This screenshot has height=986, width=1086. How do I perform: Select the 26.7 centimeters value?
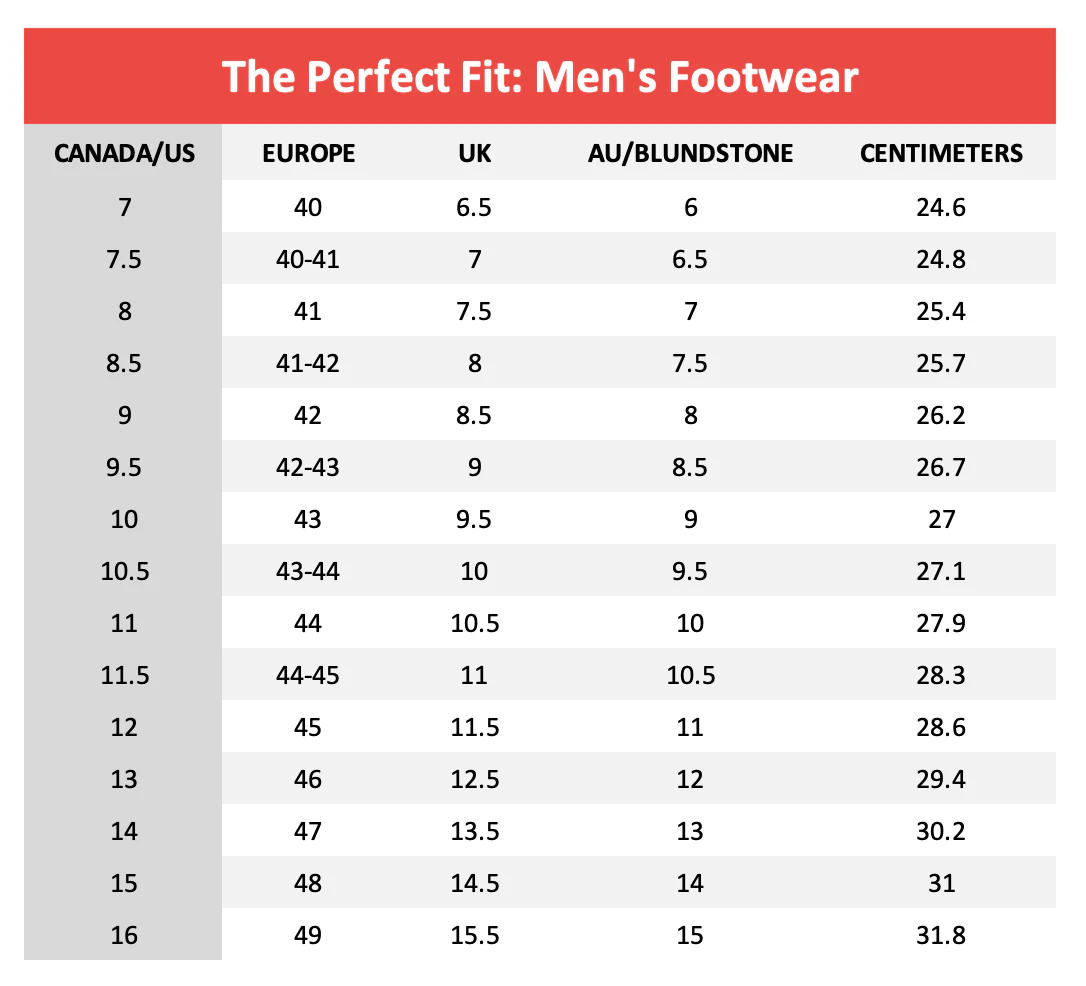tap(941, 468)
